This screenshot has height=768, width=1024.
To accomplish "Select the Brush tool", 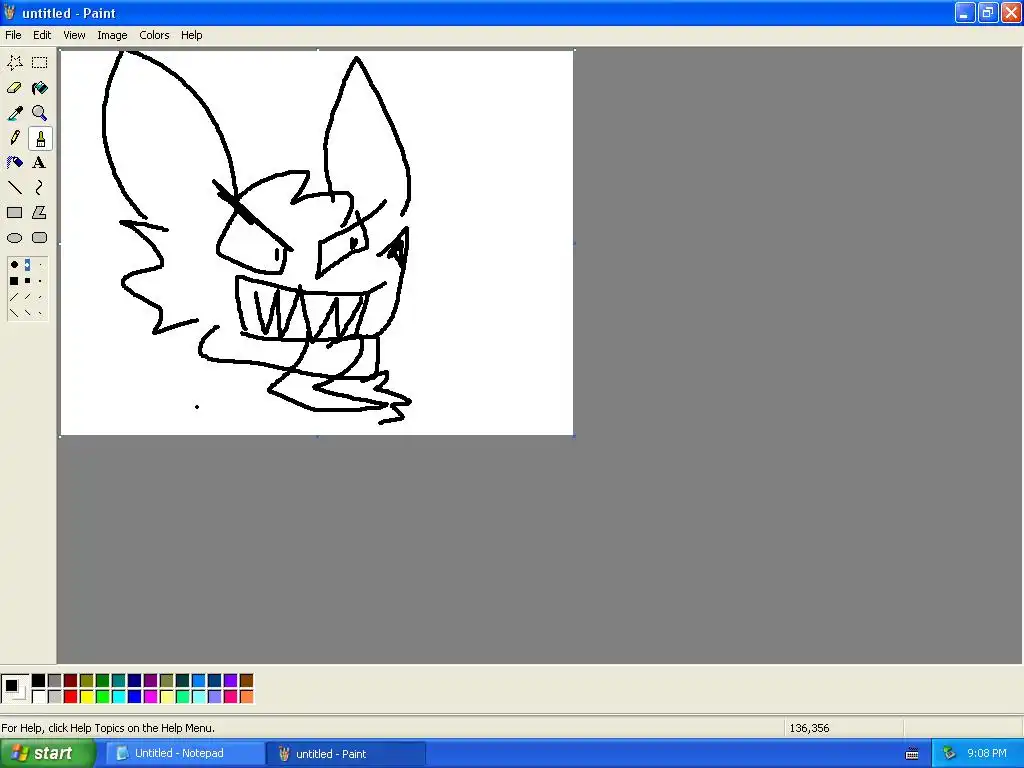I will (x=40, y=138).
